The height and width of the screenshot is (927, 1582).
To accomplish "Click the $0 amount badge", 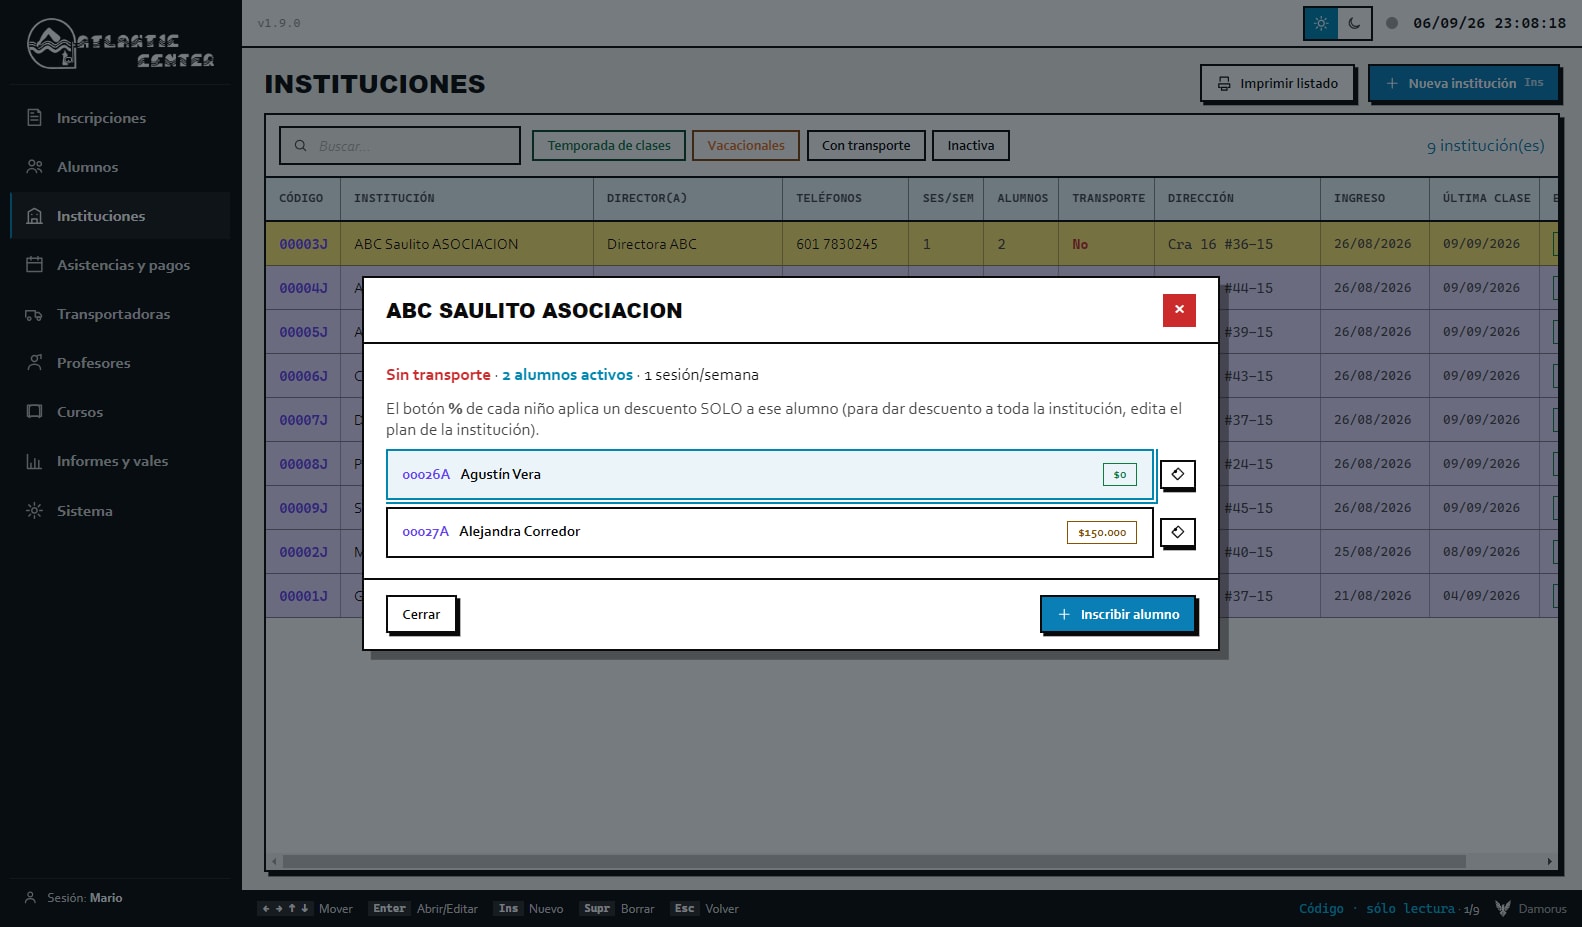I will tap(1120, 474).
